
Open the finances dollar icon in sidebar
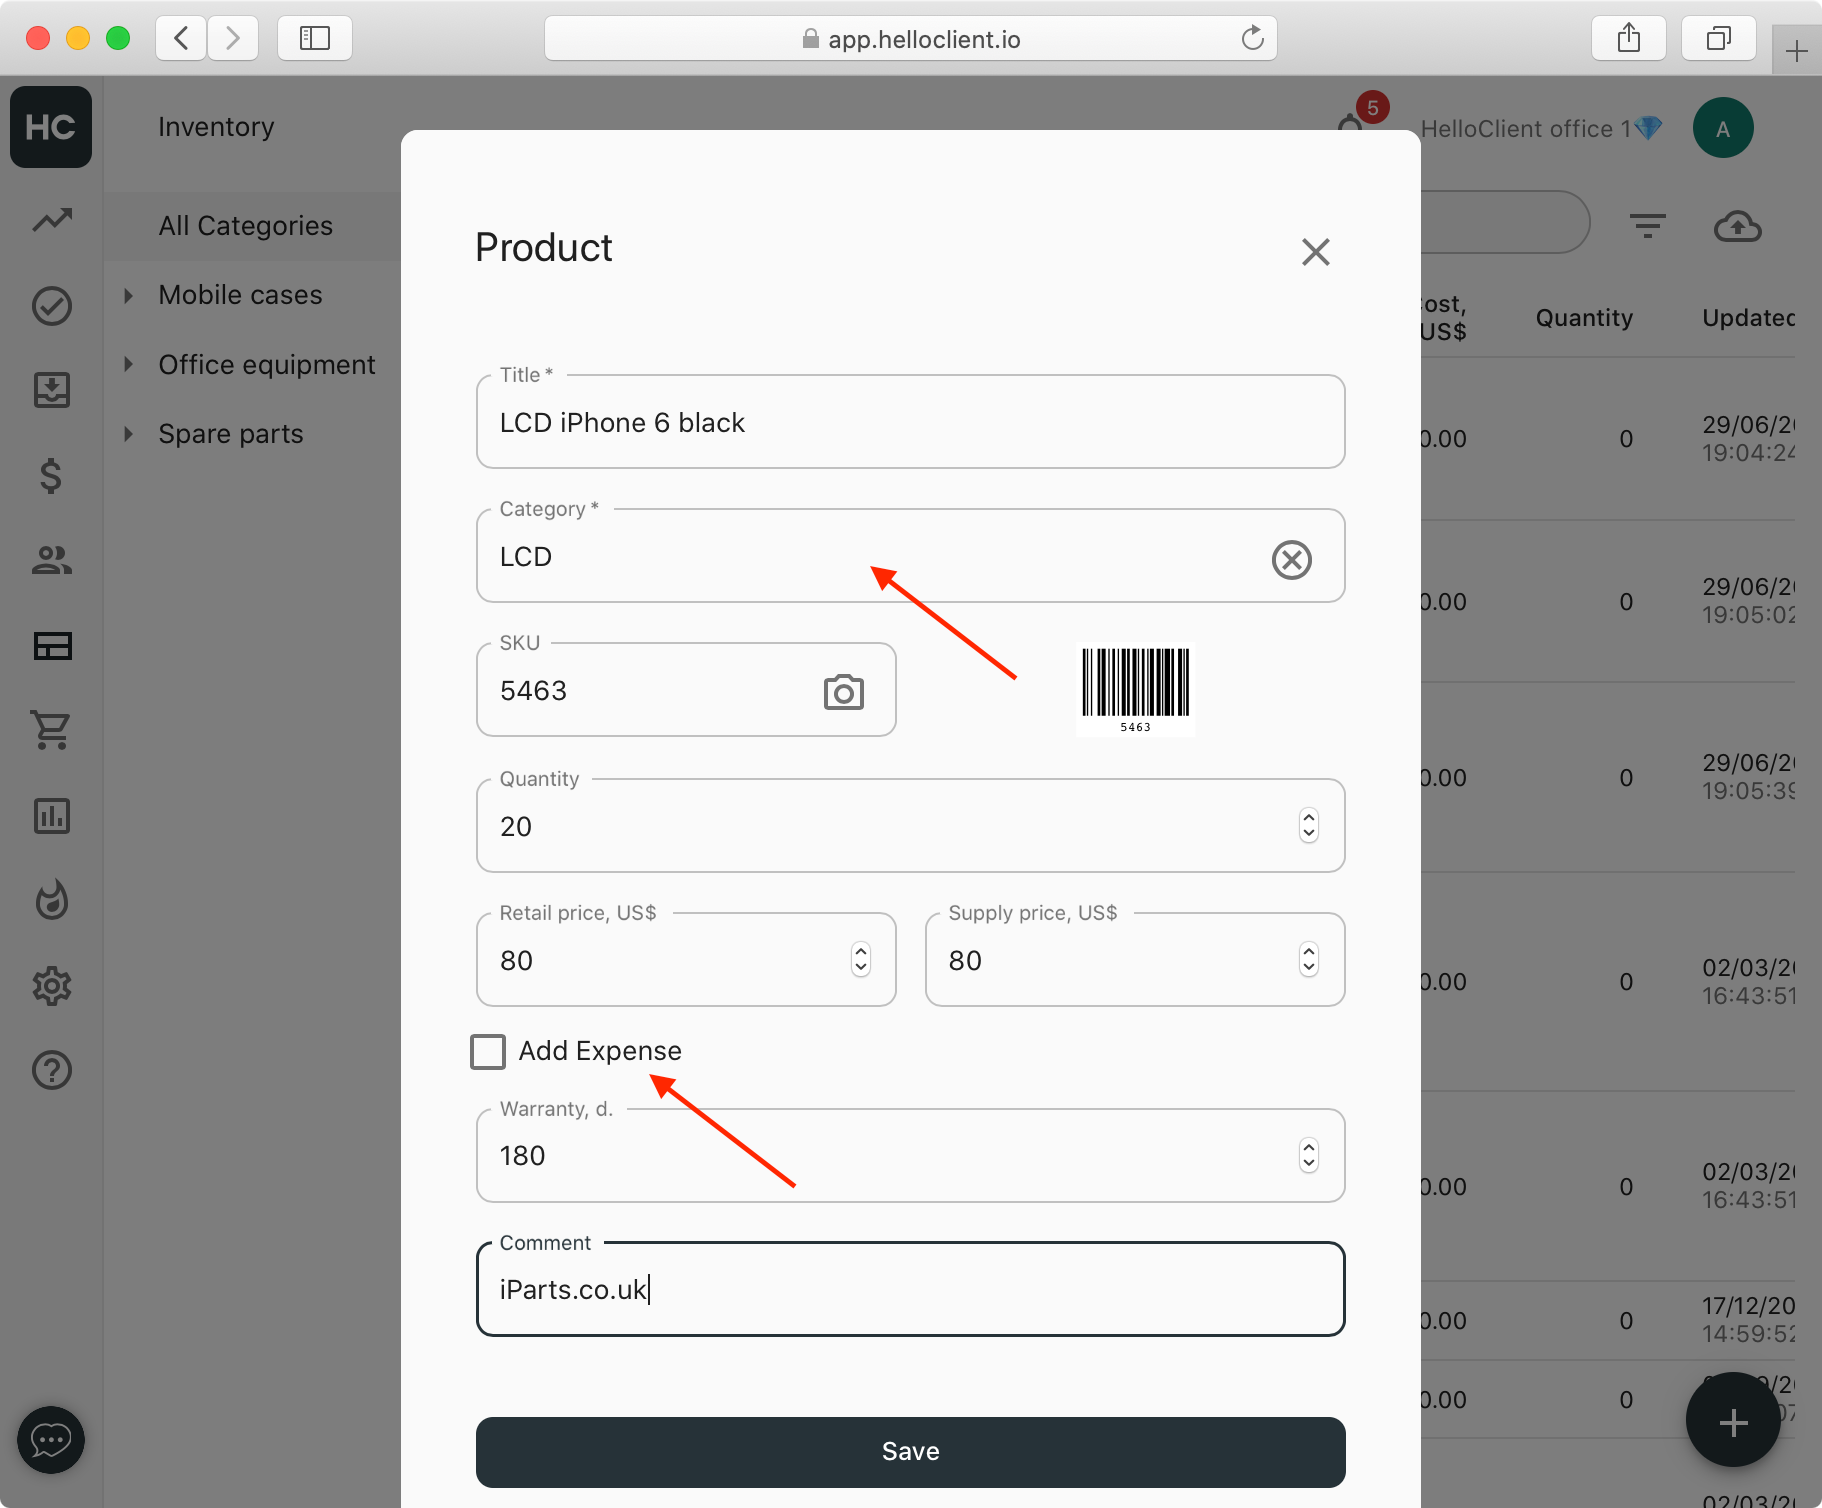click(x=52, y=476)
